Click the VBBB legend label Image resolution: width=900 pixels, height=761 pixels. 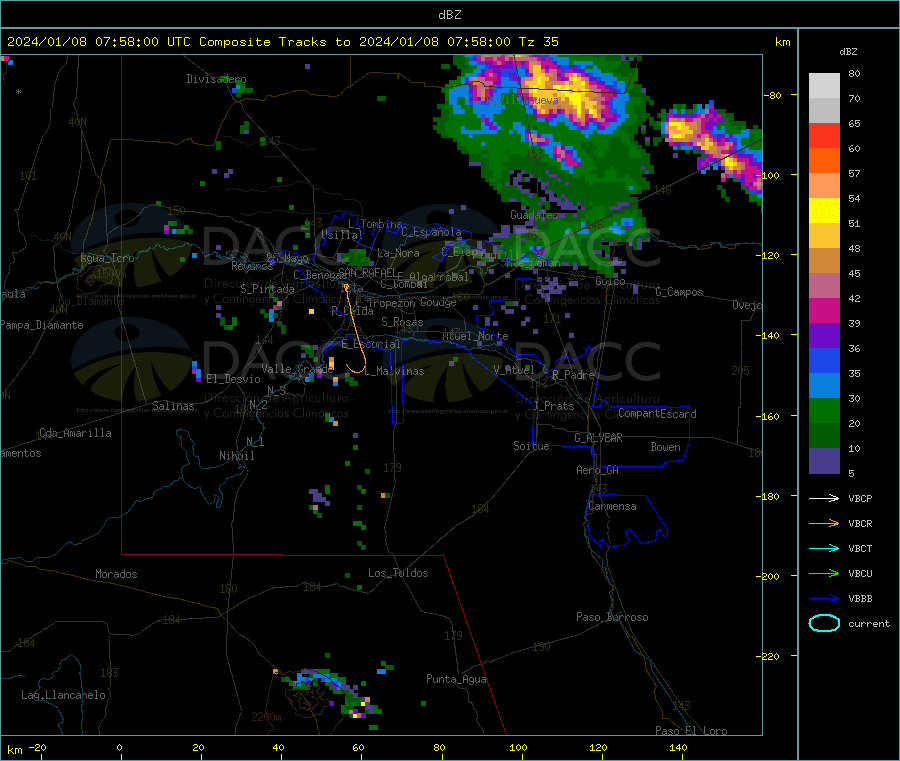860,599
